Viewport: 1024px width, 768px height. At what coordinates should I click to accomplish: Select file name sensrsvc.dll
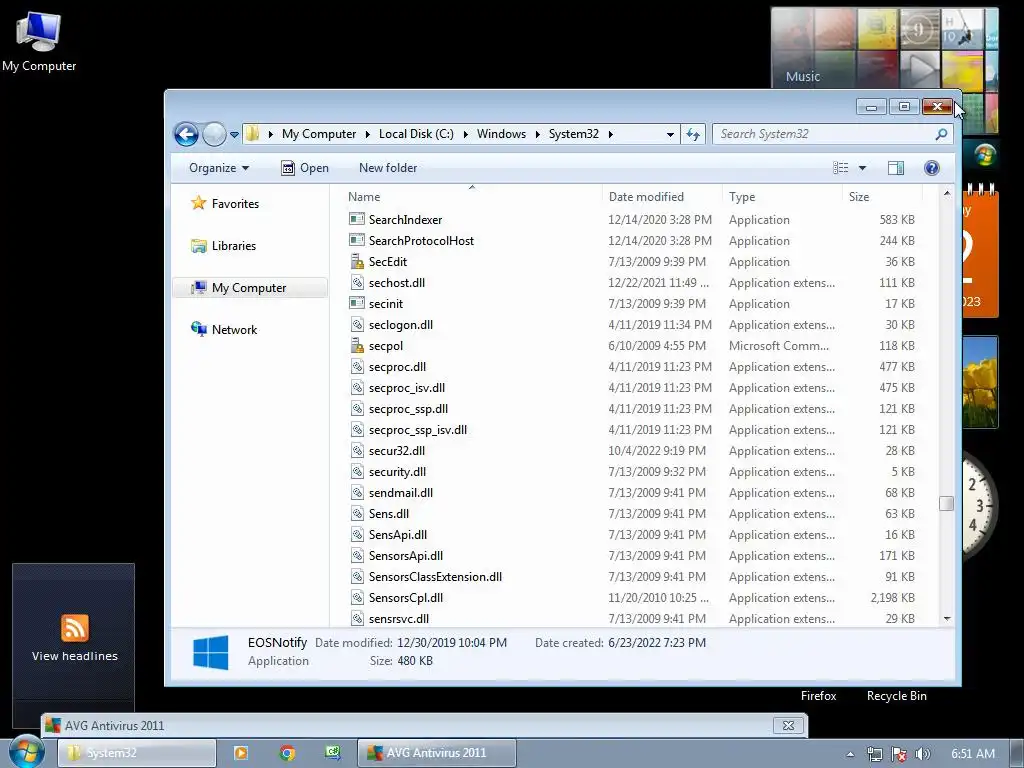click(399, 618)
